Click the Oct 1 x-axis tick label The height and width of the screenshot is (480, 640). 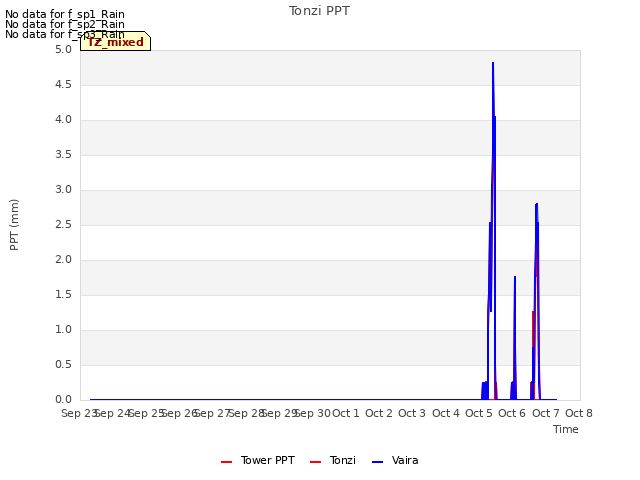[346, 413]
